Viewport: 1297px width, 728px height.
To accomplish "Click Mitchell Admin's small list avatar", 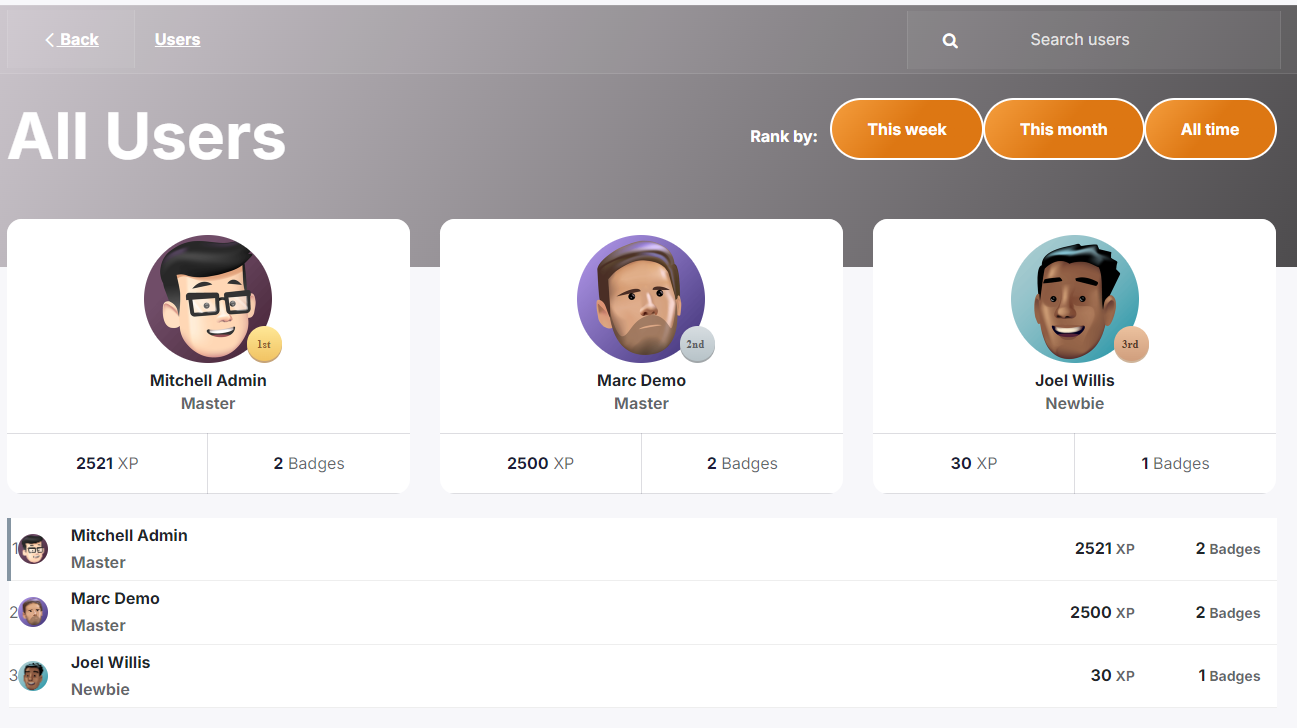I will coord(33,549).
